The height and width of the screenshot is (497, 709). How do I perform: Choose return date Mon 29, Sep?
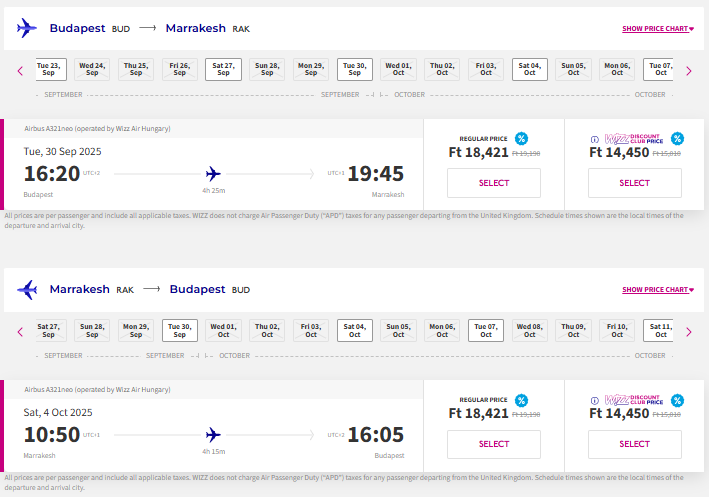coord(136,331)
